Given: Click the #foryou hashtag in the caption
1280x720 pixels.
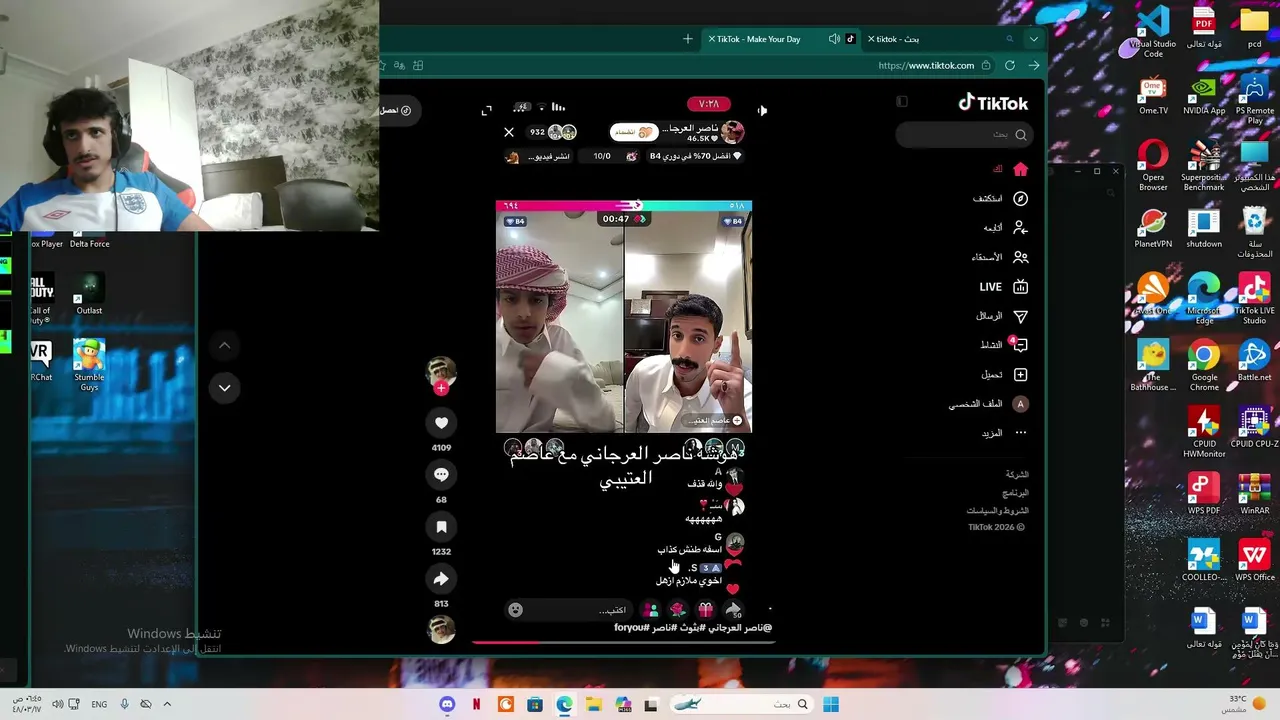Looking at the screenshot, I should click(x=632, y=628).
